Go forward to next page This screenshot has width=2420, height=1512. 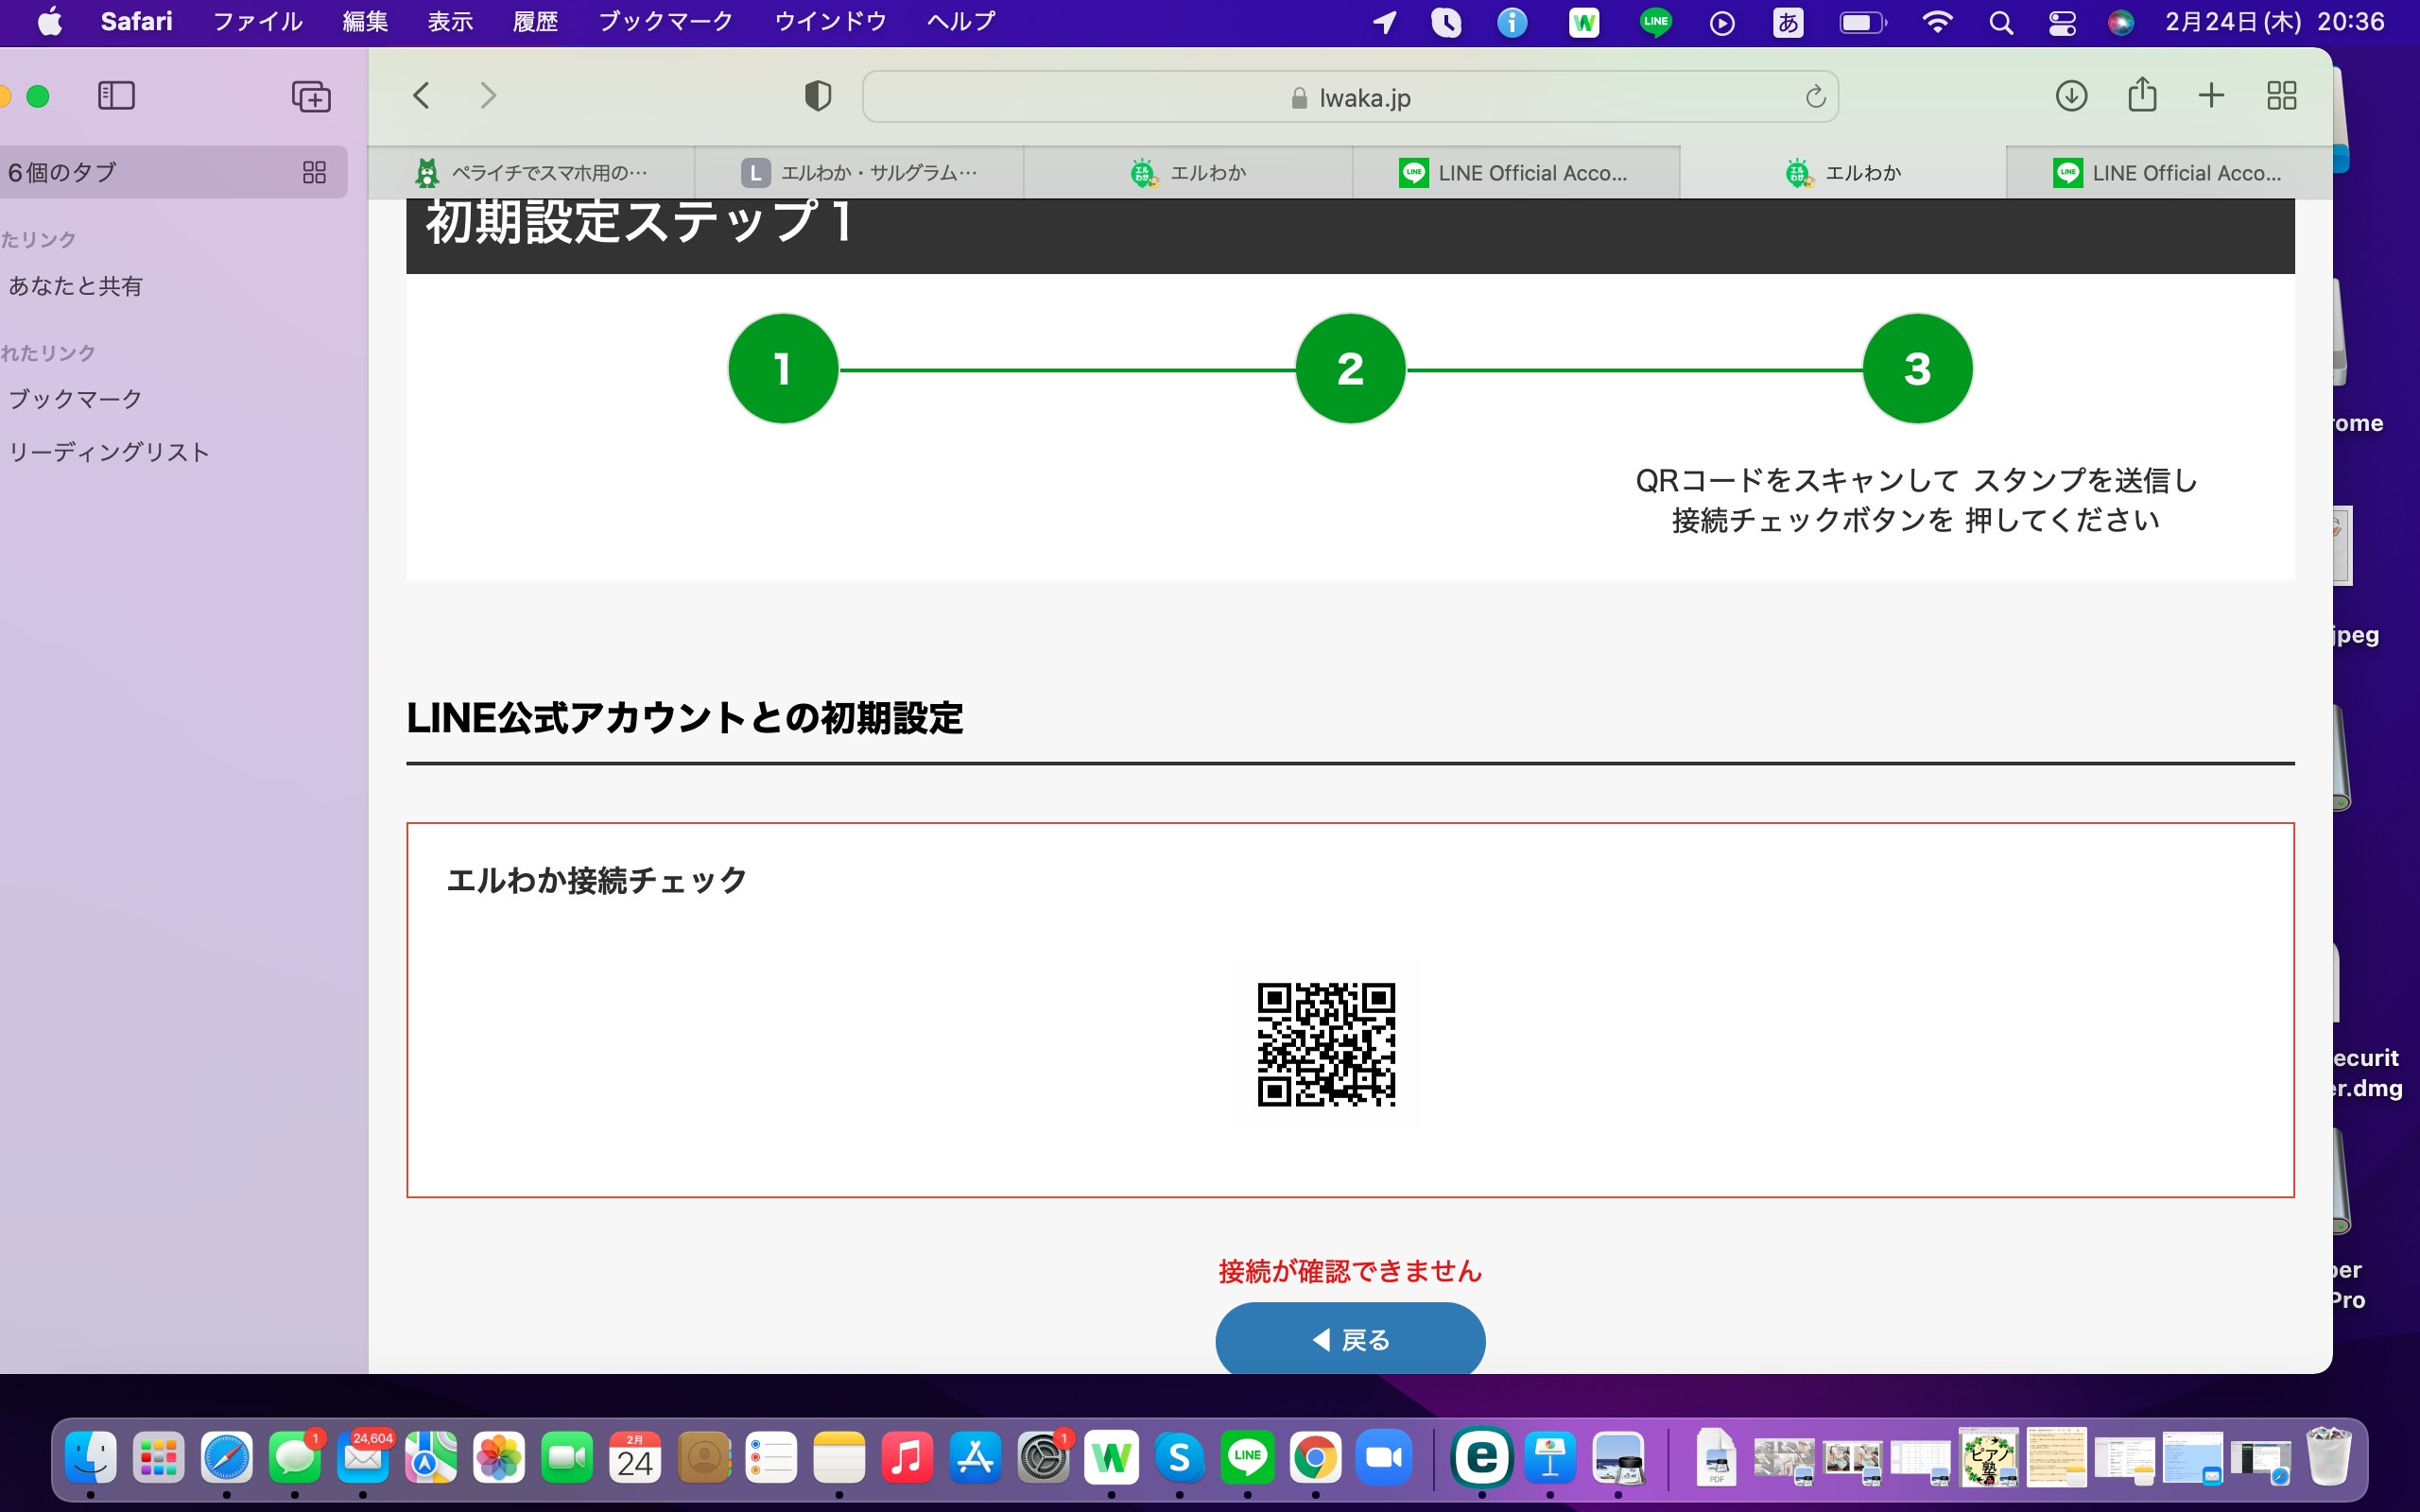(488, 96)
